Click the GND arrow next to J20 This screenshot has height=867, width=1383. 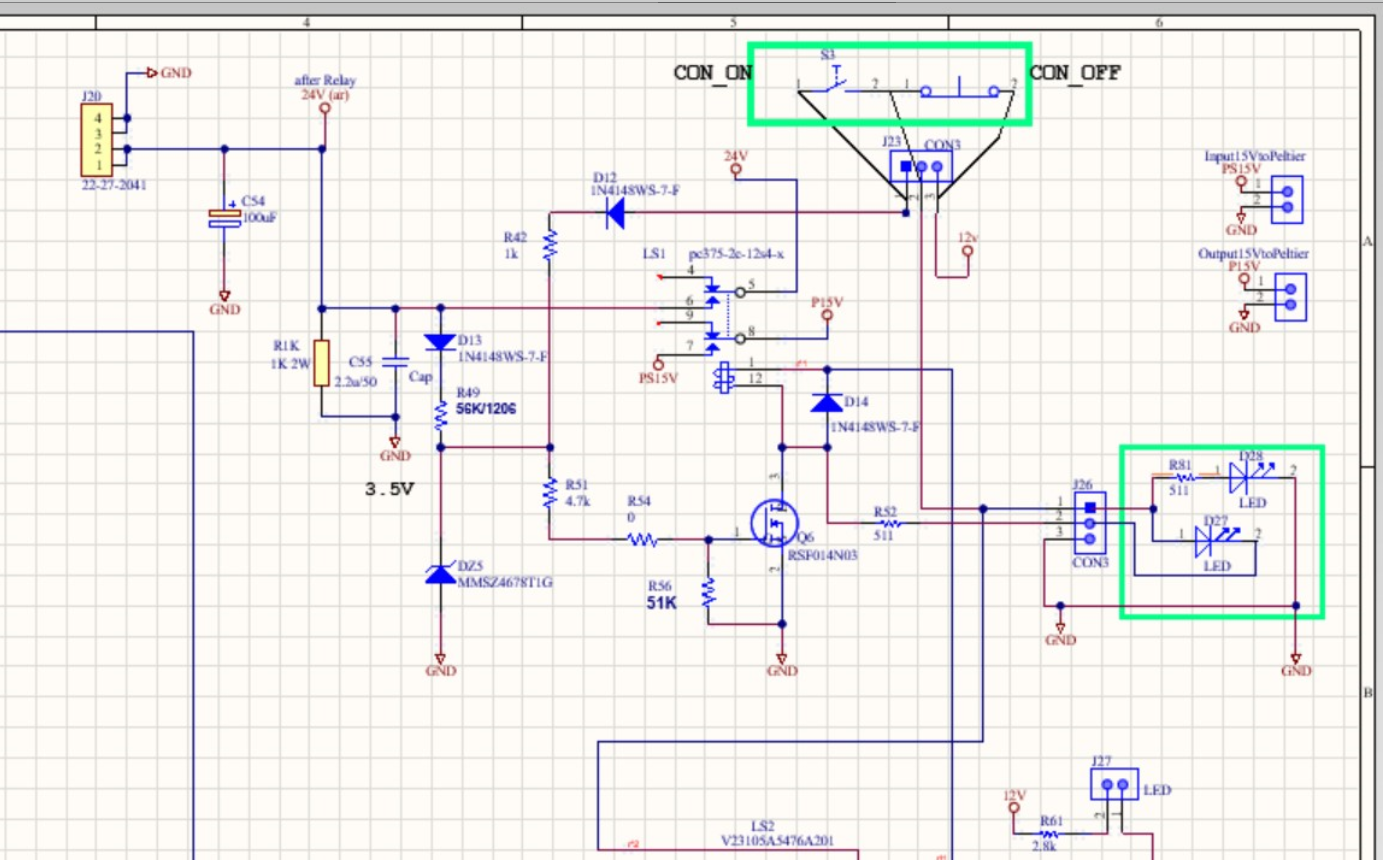point(152,73)
